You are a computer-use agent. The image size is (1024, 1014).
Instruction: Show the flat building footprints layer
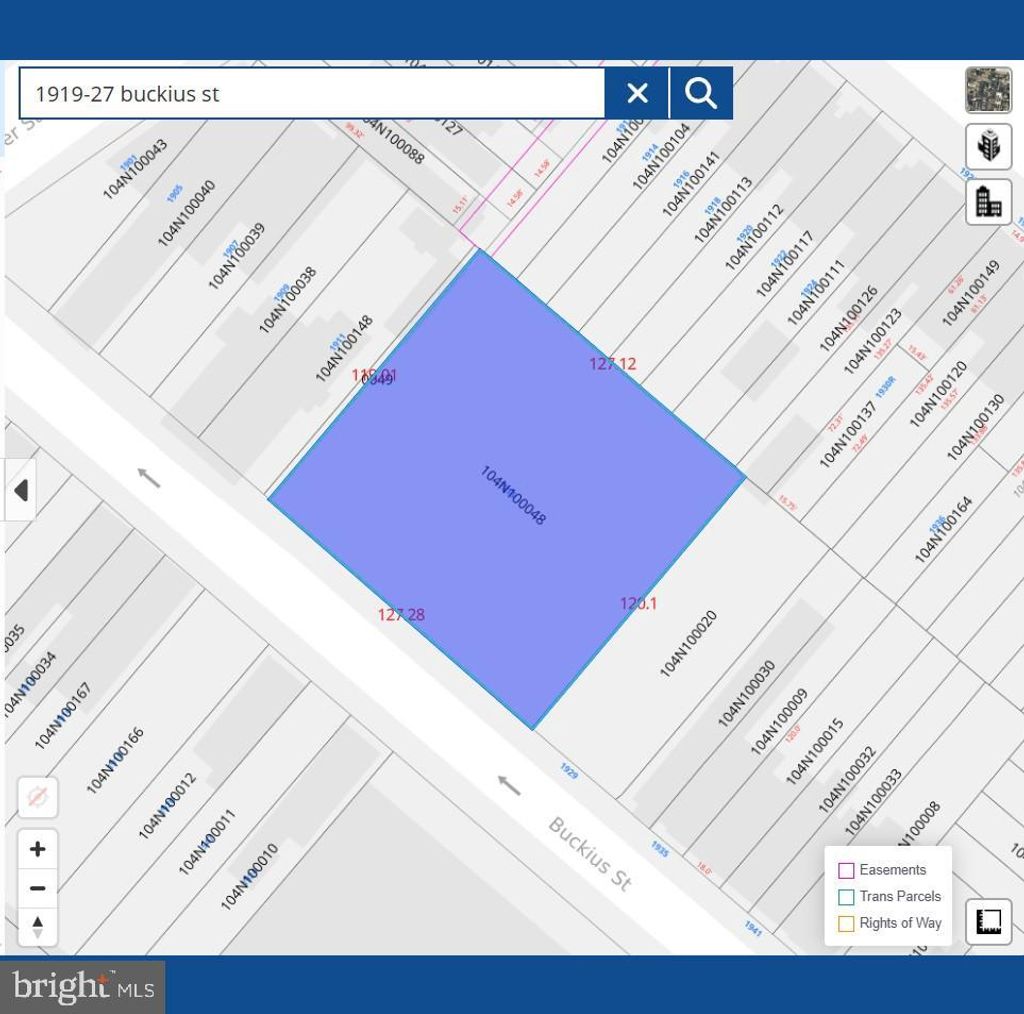coord(988,202)
